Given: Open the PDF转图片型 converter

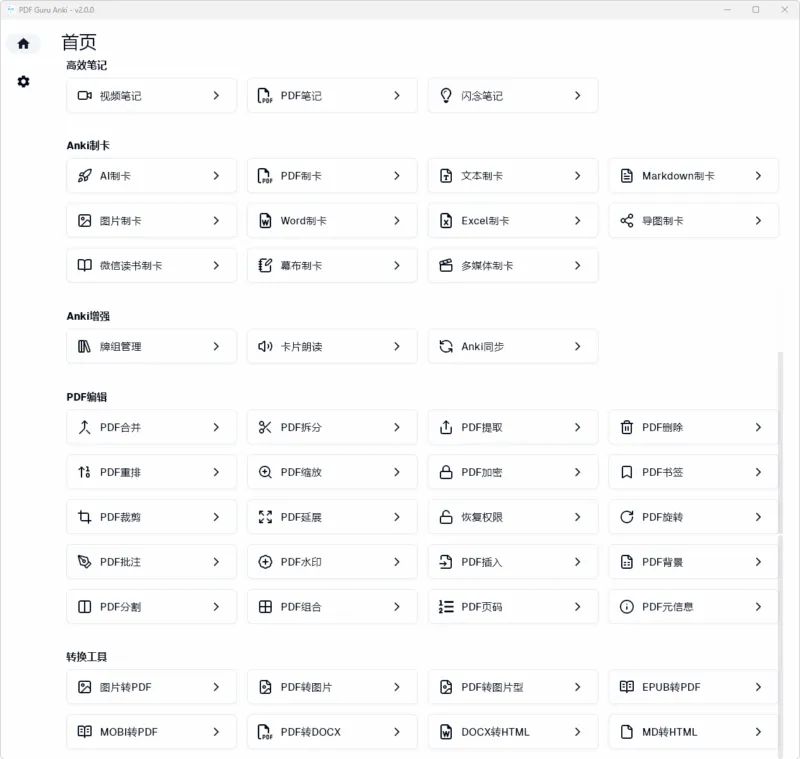Looking at the screenshot, I should point(513,687).
